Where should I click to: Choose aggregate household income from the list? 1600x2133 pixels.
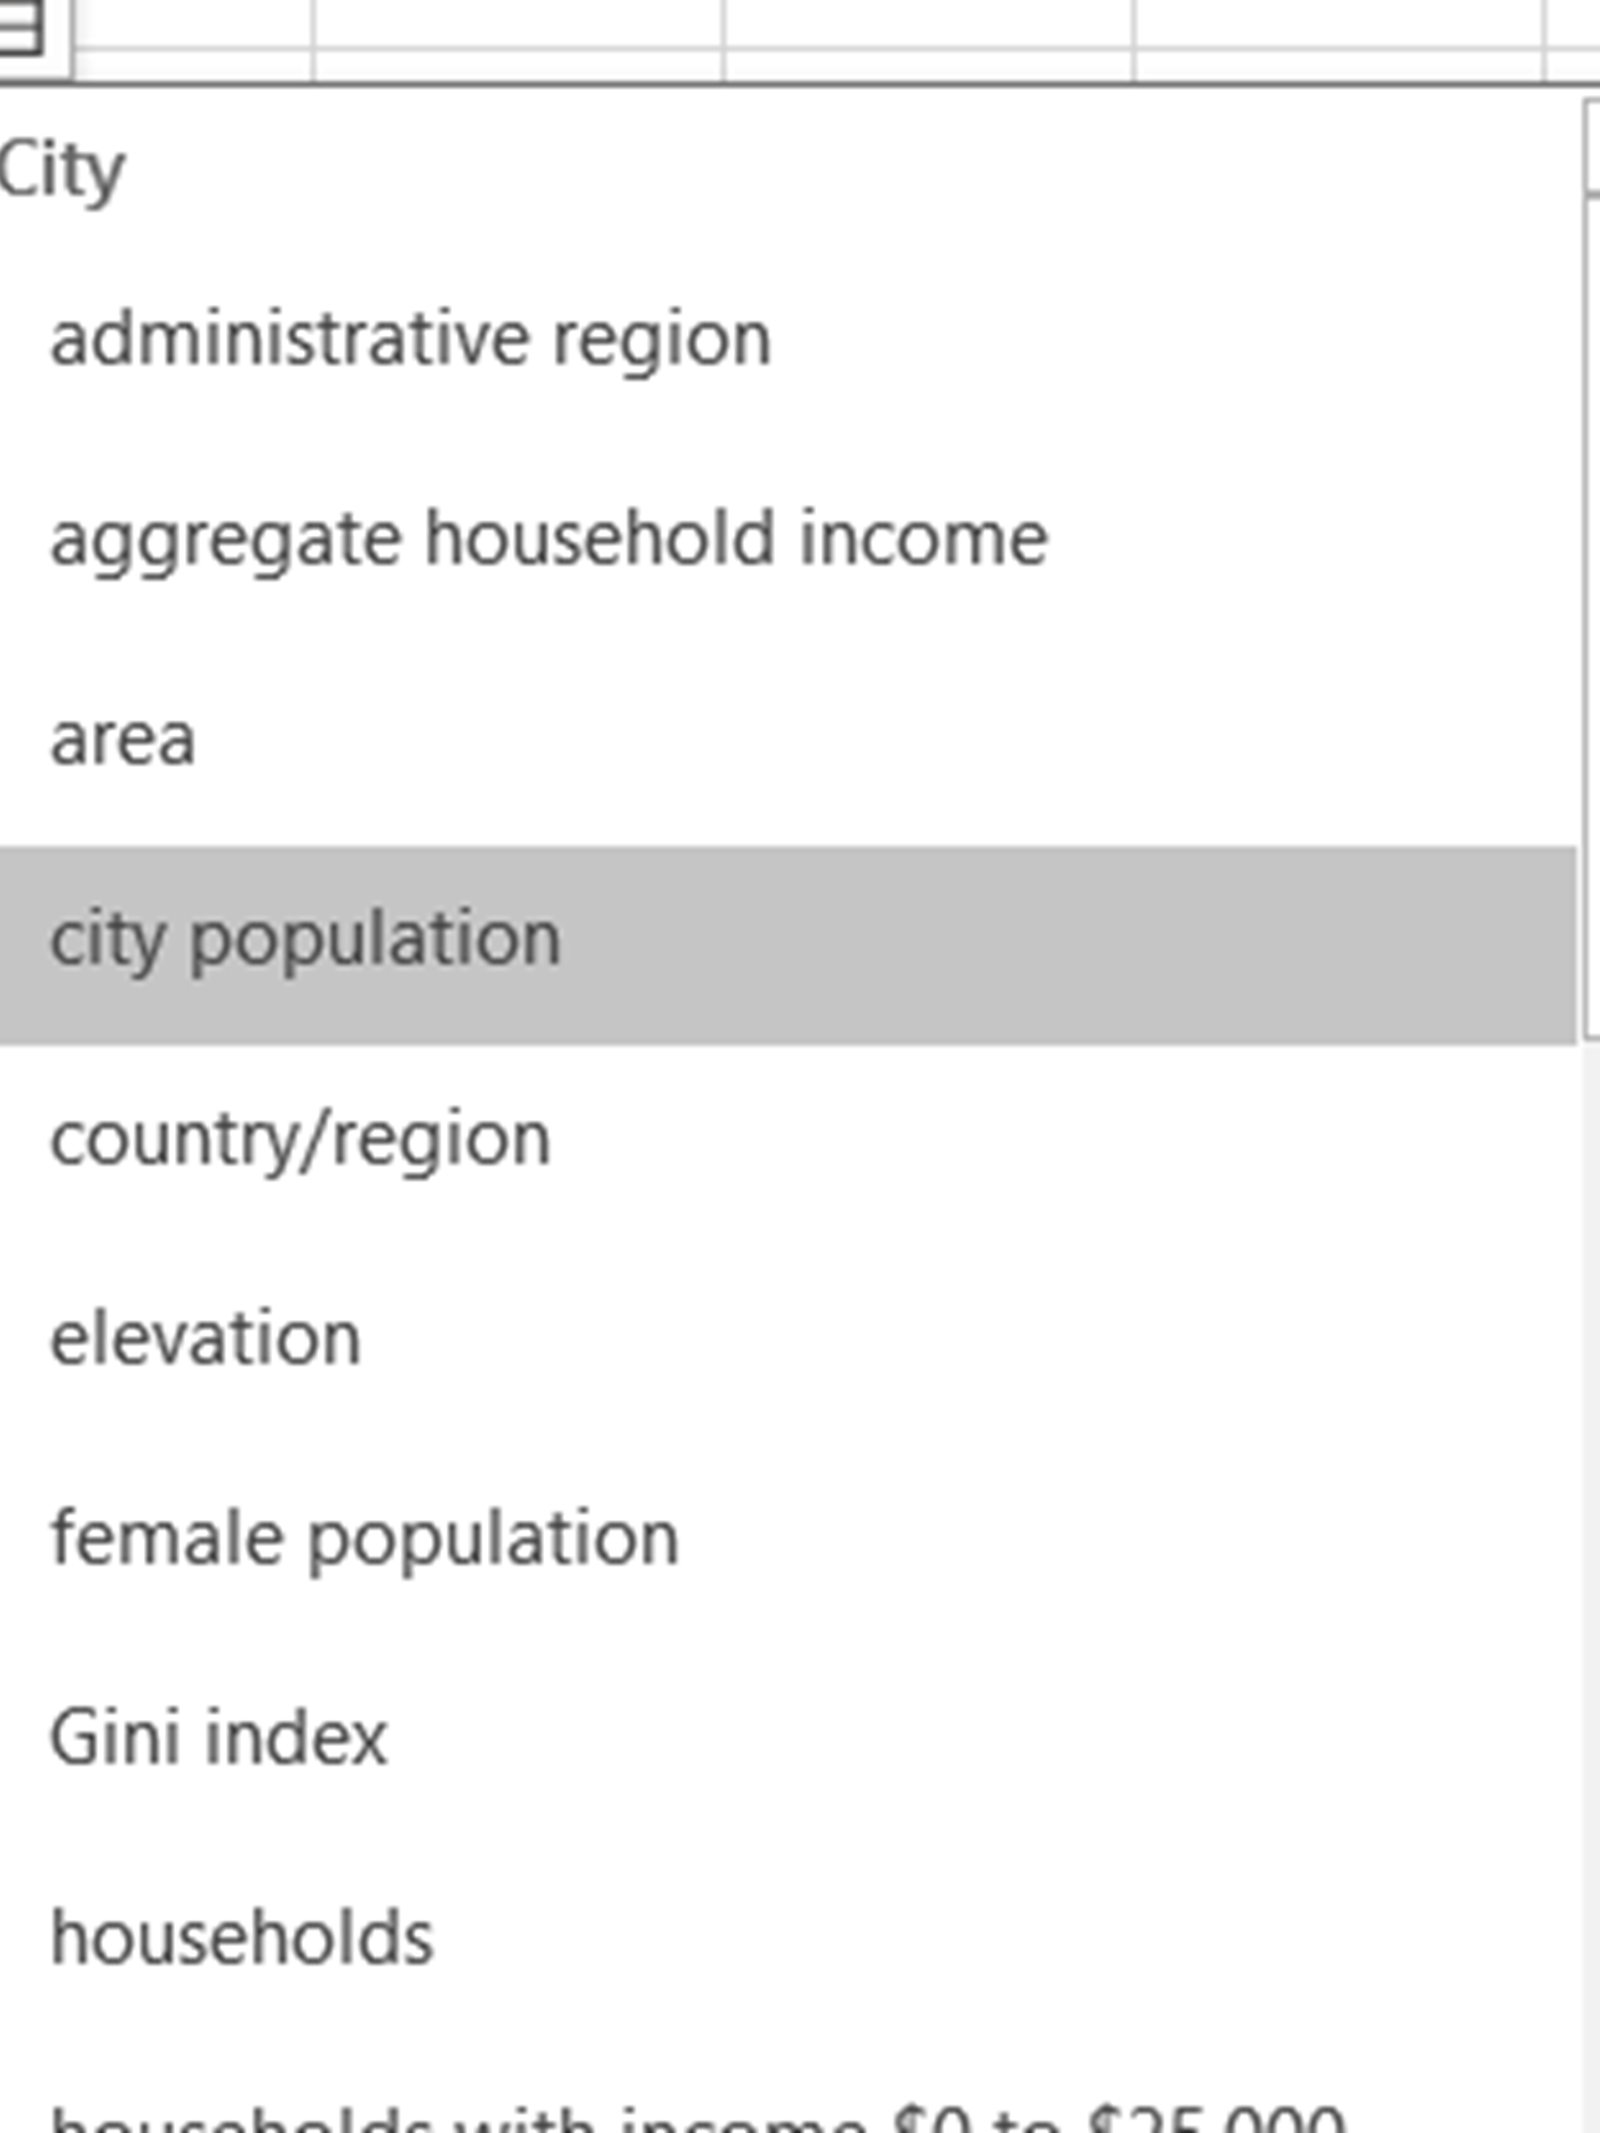coord(548,540)
